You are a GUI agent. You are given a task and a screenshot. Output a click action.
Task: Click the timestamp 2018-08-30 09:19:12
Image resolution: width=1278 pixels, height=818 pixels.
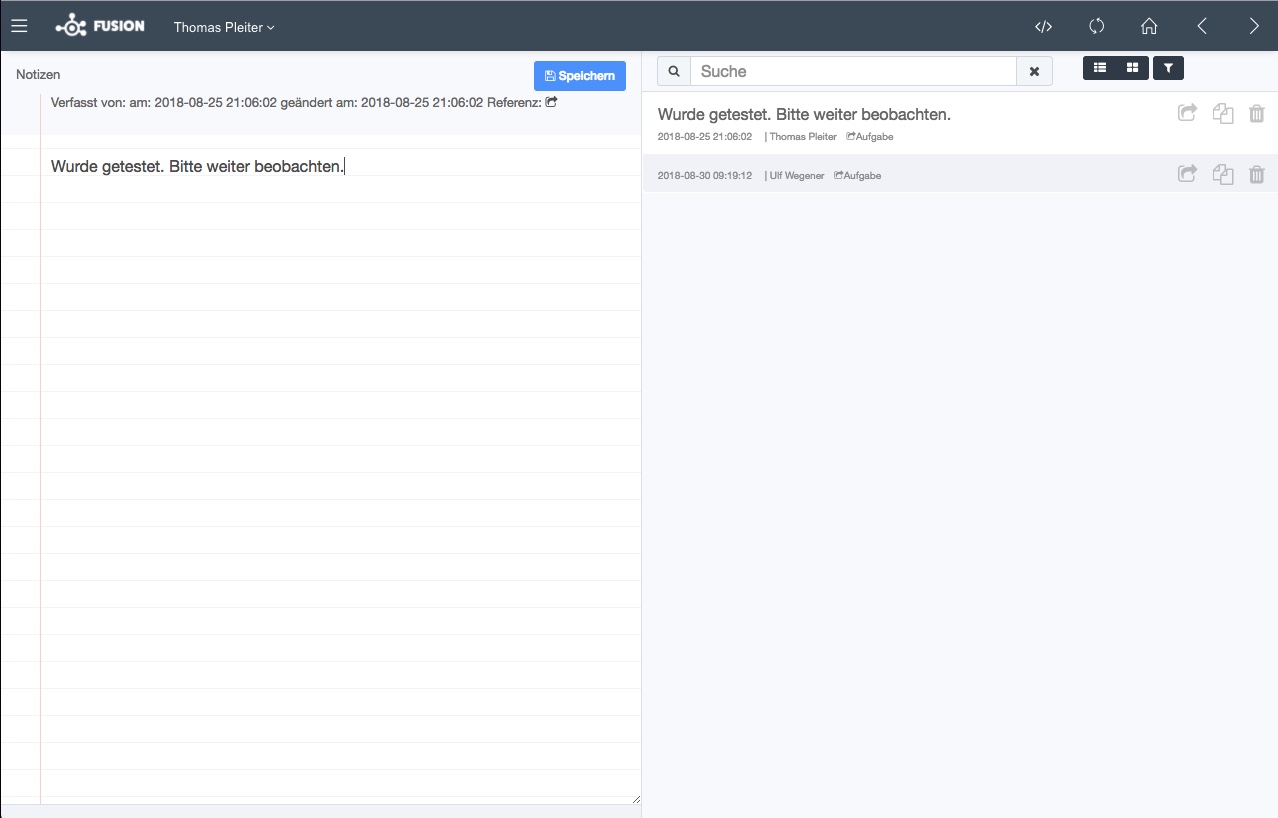click(705, 176)
